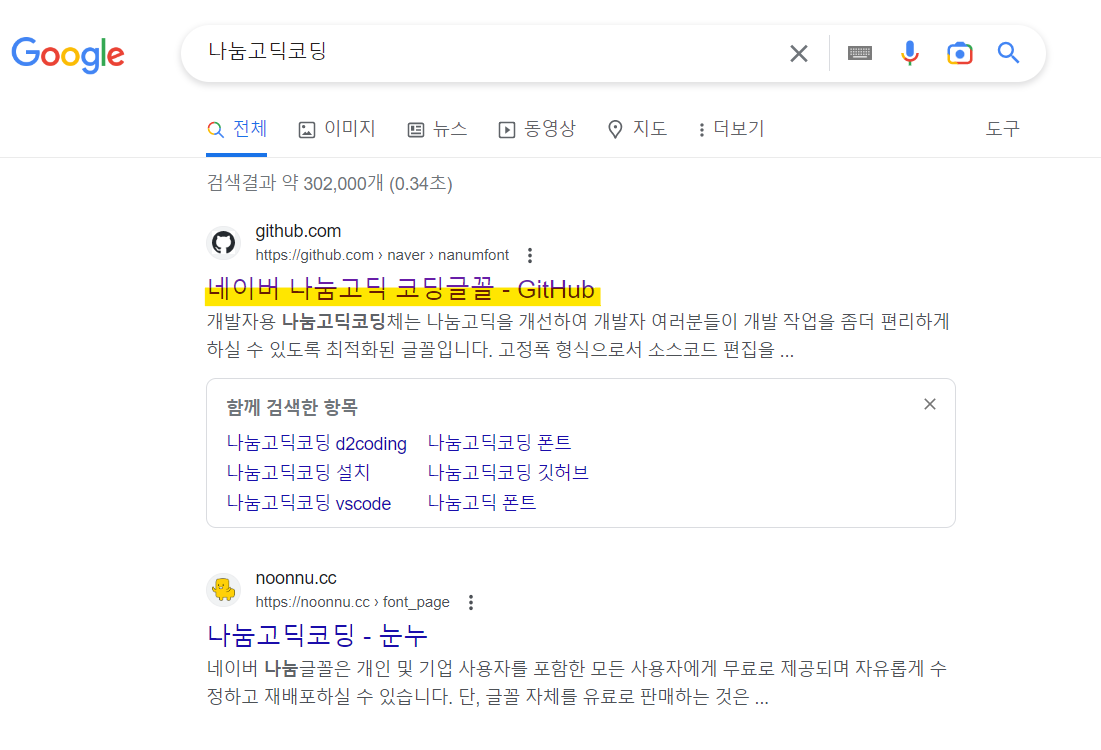Click the blue magnifier search button

coord(1008,53)
